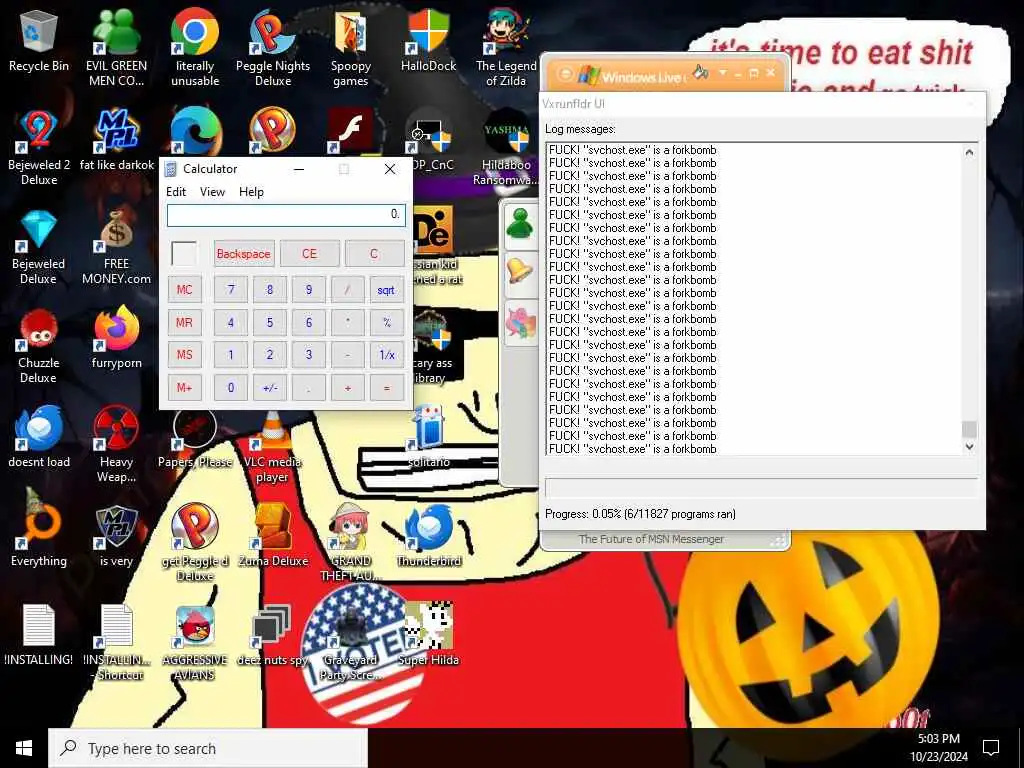The width and height of the screenshot is (1024, 768).
Task: Click the Vxrunfldr log scrollbar down arrow
Action: [969, 447]
